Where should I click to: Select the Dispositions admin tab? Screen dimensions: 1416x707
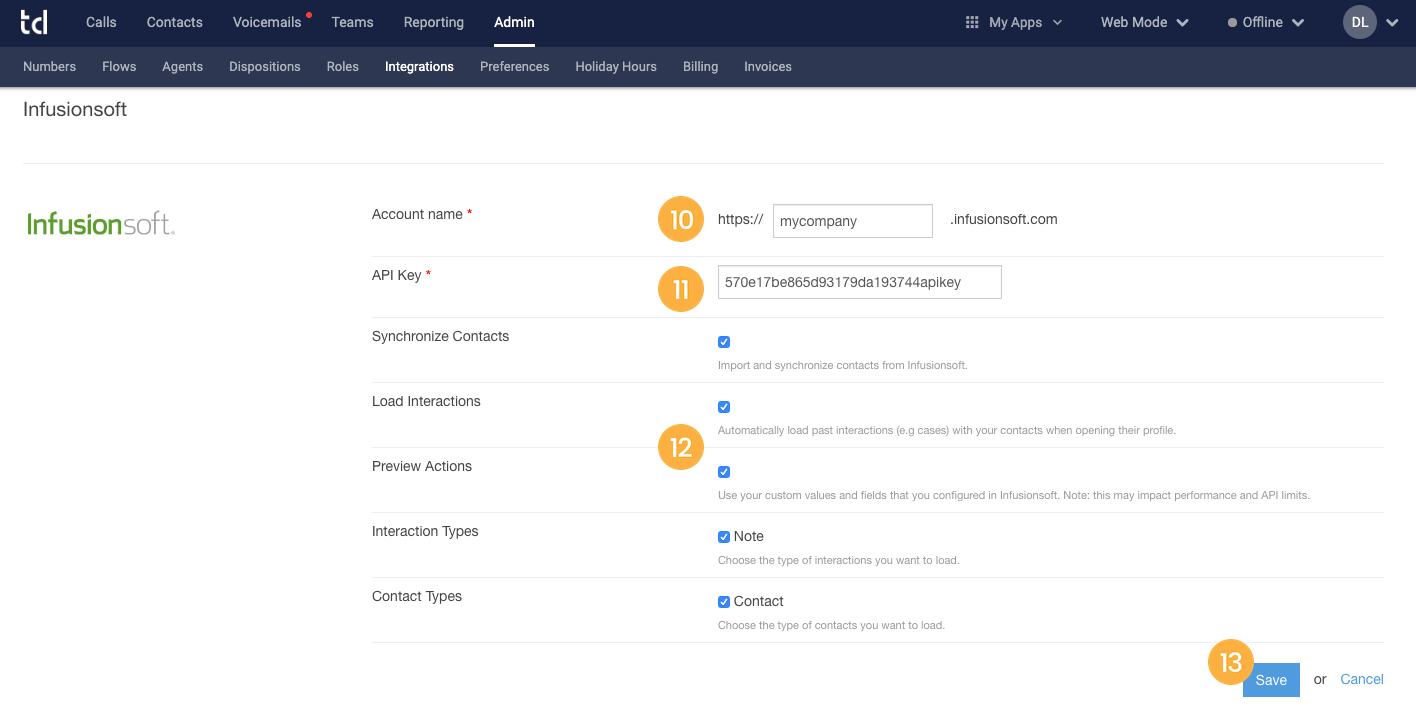pyautogui.click(x=264, y=66)
